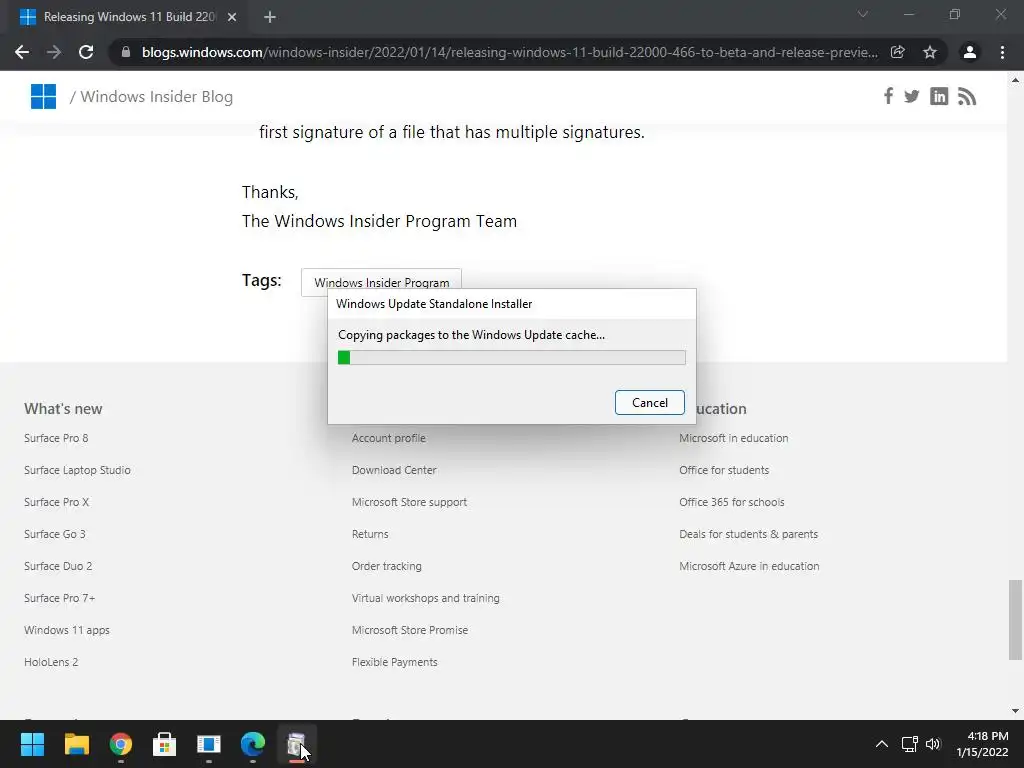Open the Microsoft in education link
Screen dimensions: 1024x768
click(733, 438)
